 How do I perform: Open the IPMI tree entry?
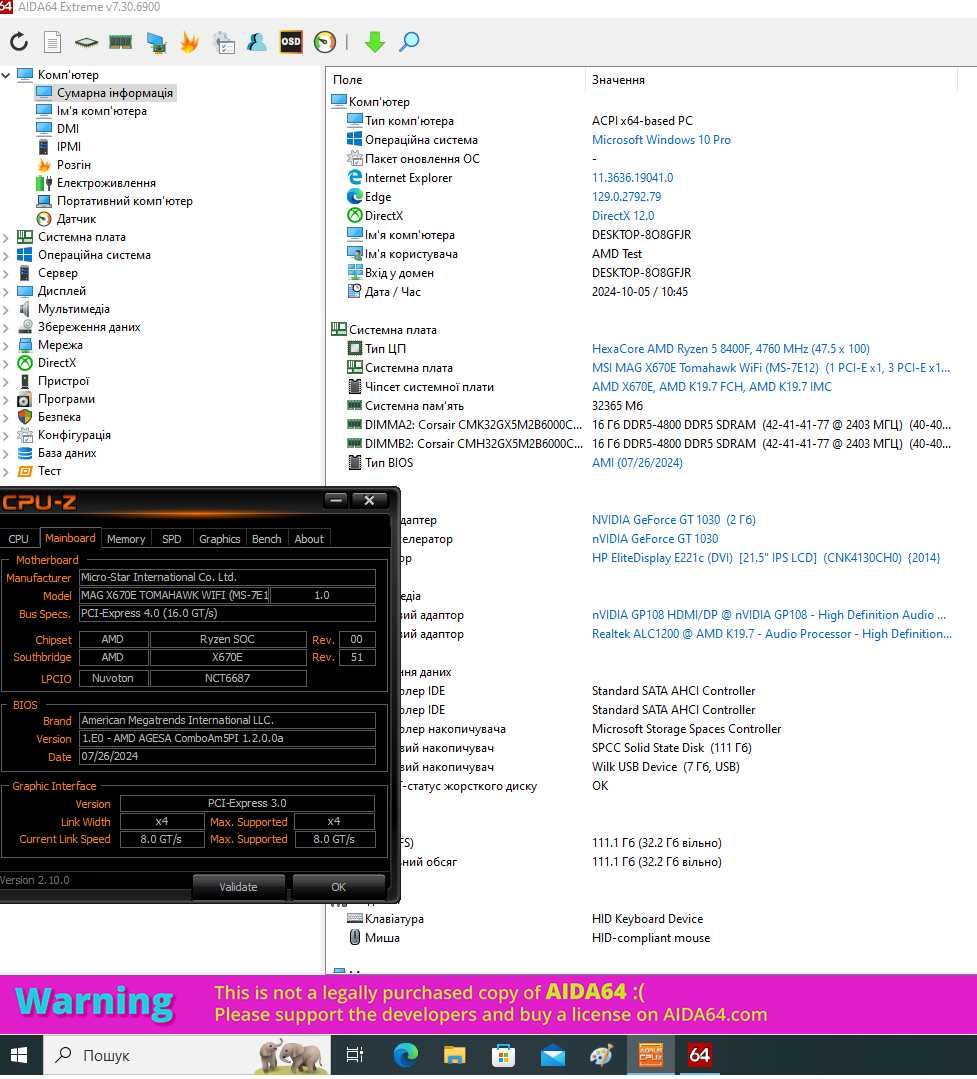click(x=68, y=147)
